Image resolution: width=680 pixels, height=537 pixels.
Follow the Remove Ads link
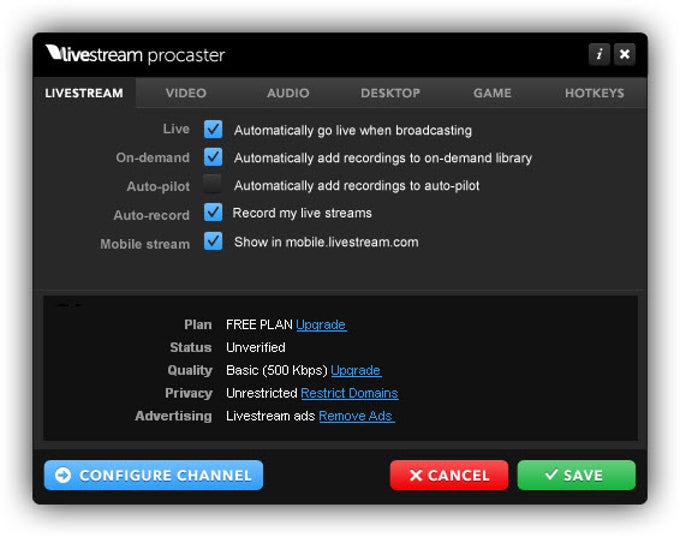point(356,416)
